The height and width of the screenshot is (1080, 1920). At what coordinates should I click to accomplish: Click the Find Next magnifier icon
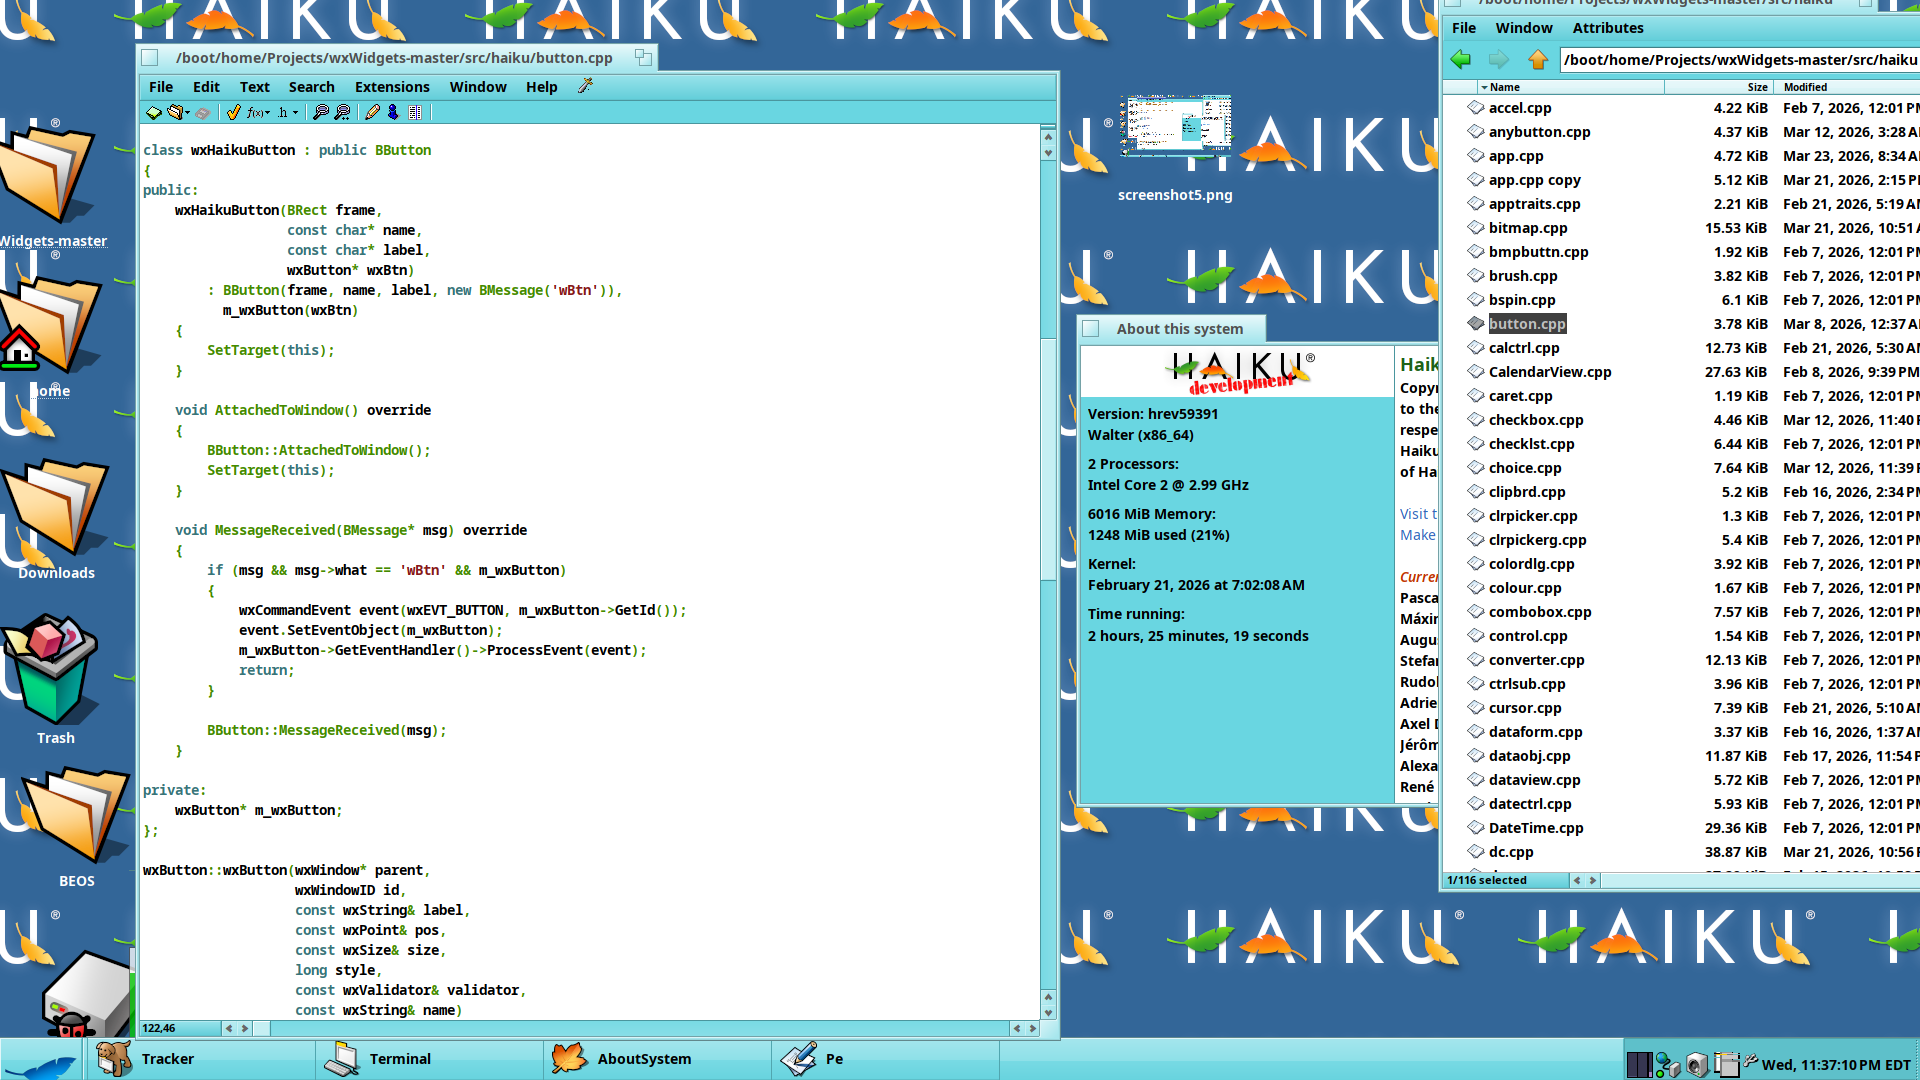[x=342, y=113]
